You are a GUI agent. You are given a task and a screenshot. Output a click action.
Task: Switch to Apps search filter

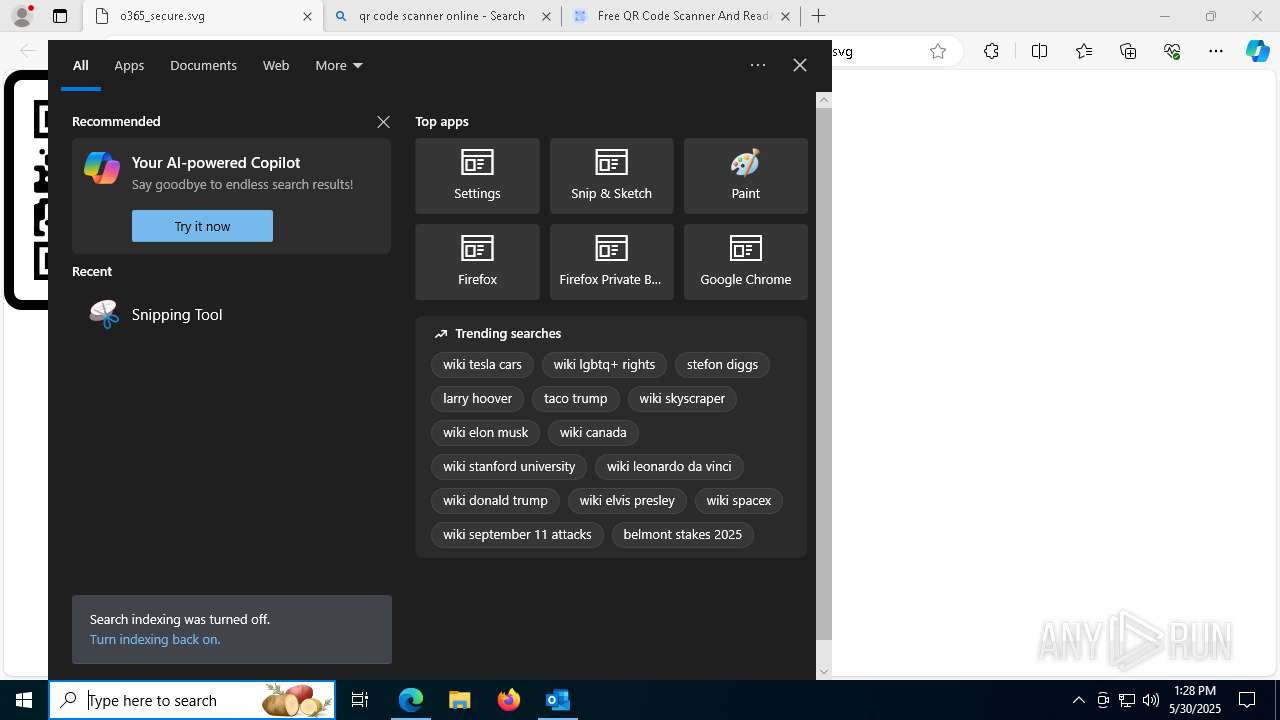coord(129,66)
